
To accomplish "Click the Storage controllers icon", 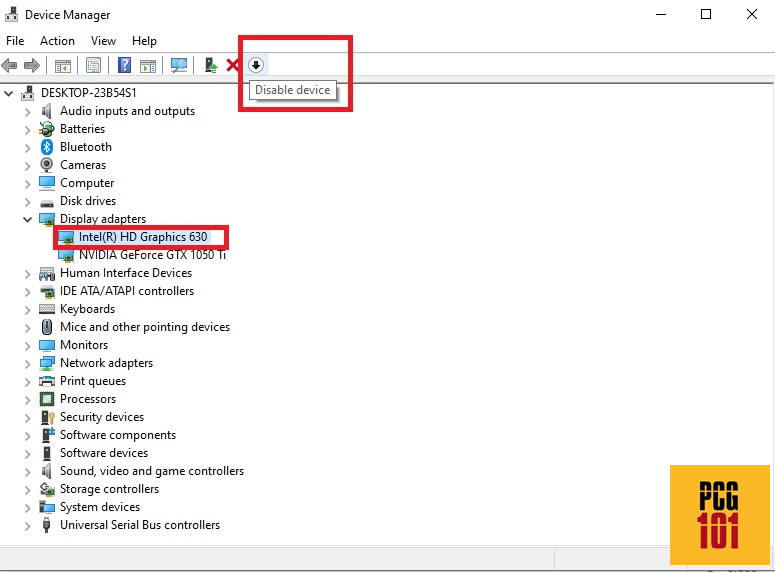I will pos(47,489).
